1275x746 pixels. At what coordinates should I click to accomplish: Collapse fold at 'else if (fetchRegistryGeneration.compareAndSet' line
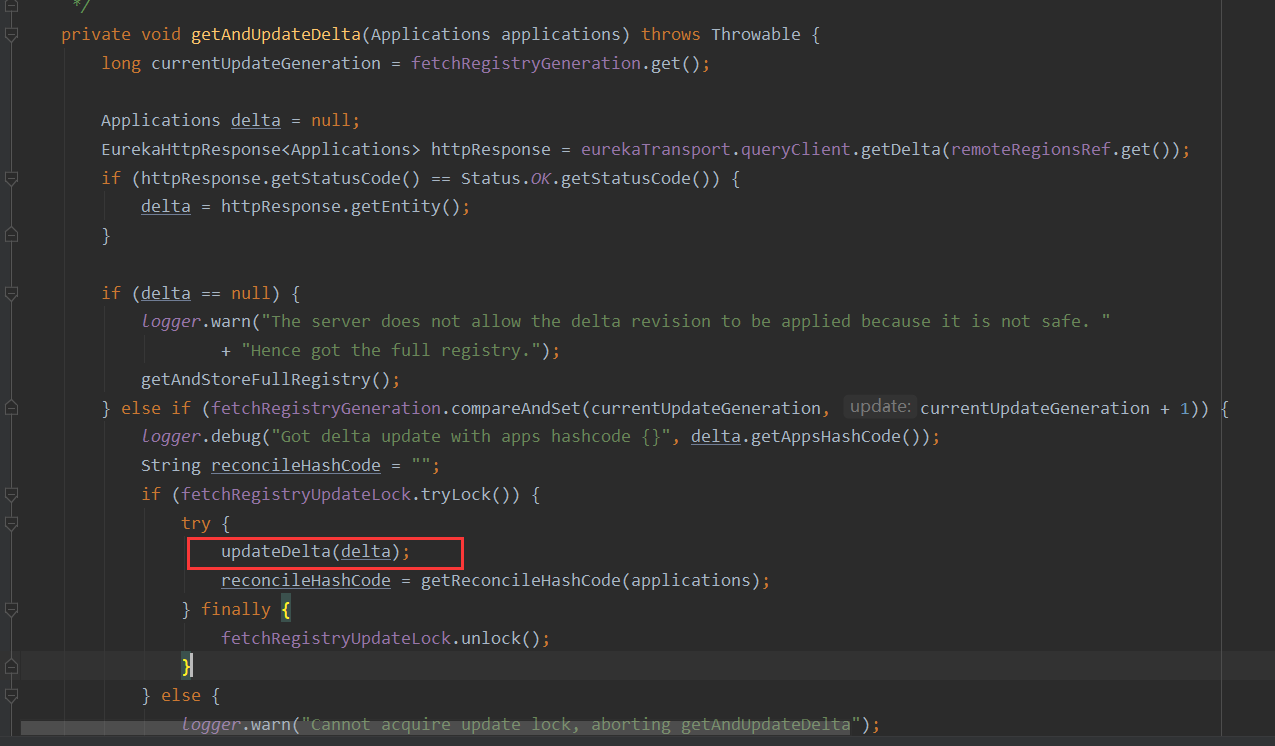tap(10, 409)
